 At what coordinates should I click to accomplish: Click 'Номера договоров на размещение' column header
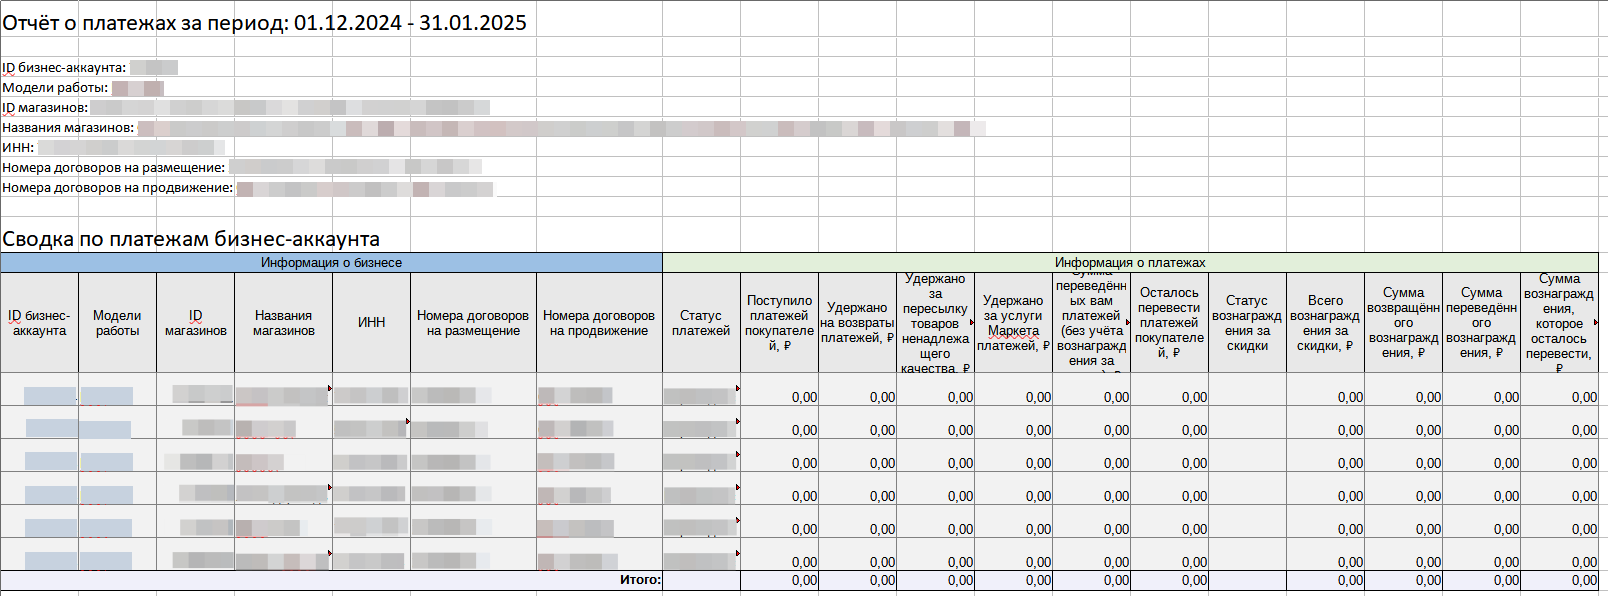tap(473, 323)
